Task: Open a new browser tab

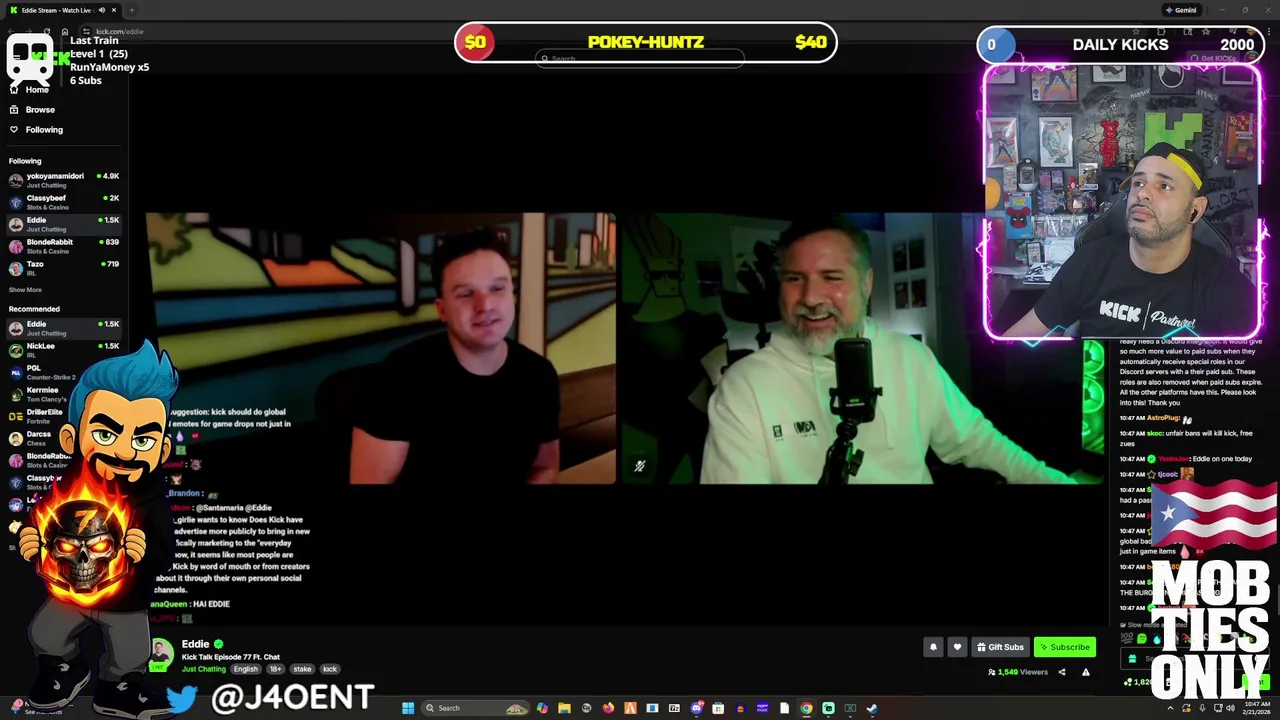Action: coord(131,10)
